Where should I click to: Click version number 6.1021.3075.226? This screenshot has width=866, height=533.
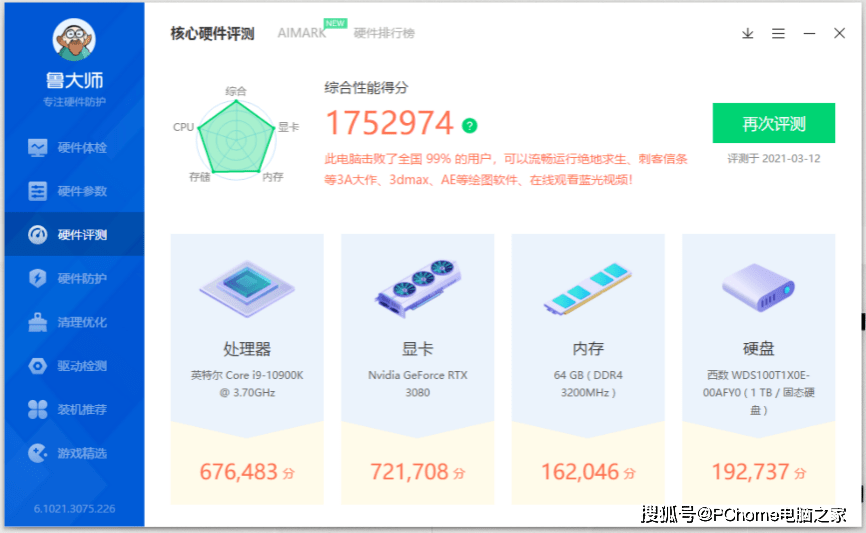coord(74,509)
